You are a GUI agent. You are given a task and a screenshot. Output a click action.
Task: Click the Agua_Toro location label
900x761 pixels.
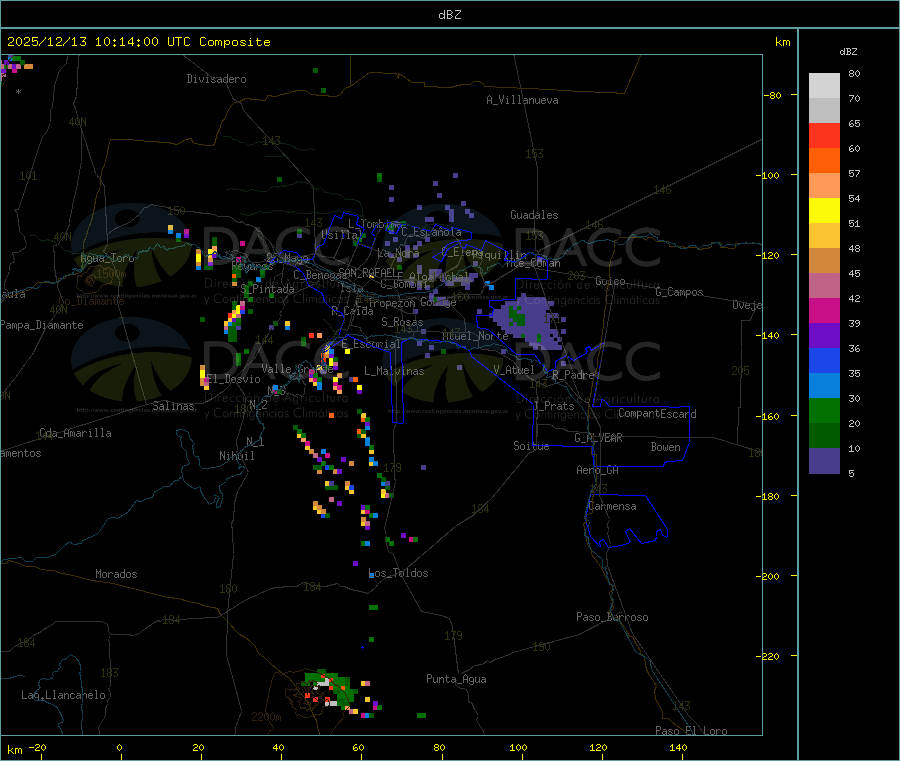click(x=107, y=258)
